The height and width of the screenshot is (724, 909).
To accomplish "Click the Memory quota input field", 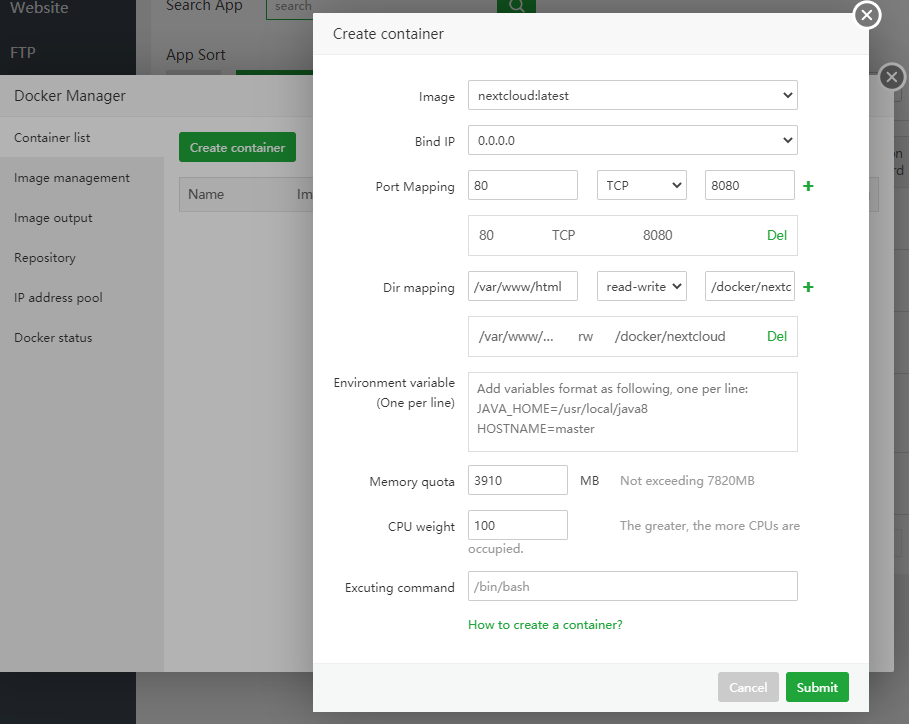I will pos(517,481).
